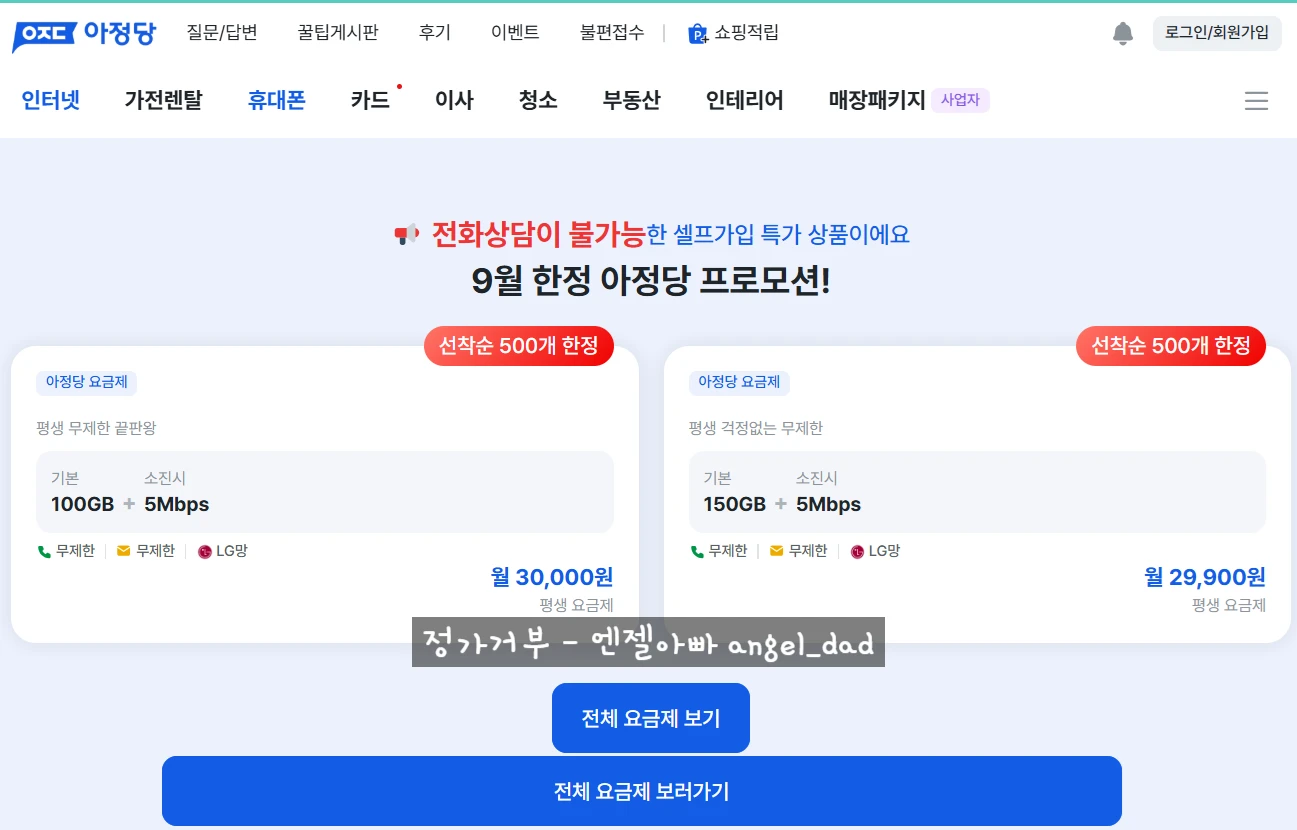
Task: Click 로그인/회원가입 button
Action: click(1217, 33)
